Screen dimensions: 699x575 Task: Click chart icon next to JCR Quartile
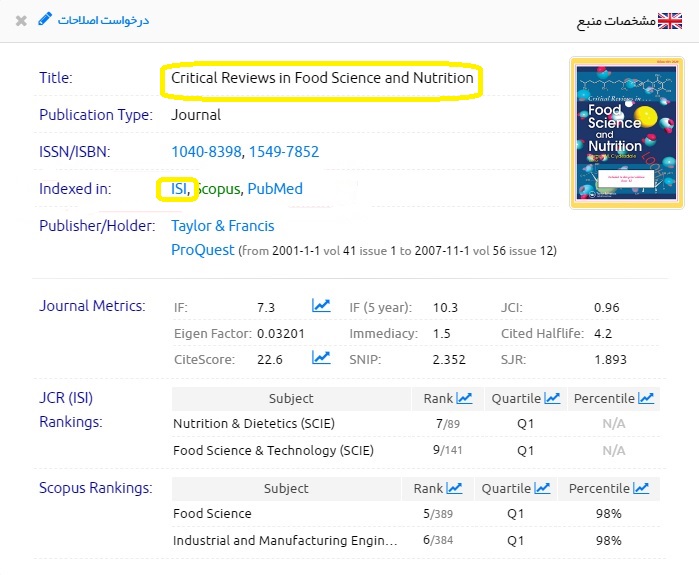(553, 398)
